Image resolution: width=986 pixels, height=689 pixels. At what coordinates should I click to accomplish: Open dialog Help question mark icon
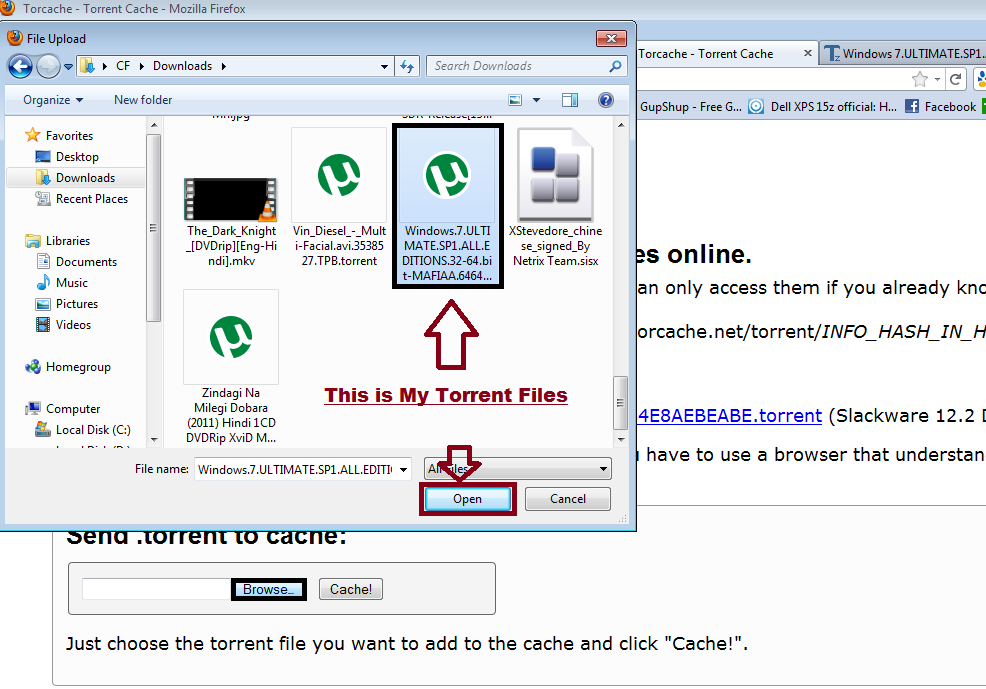606,100
